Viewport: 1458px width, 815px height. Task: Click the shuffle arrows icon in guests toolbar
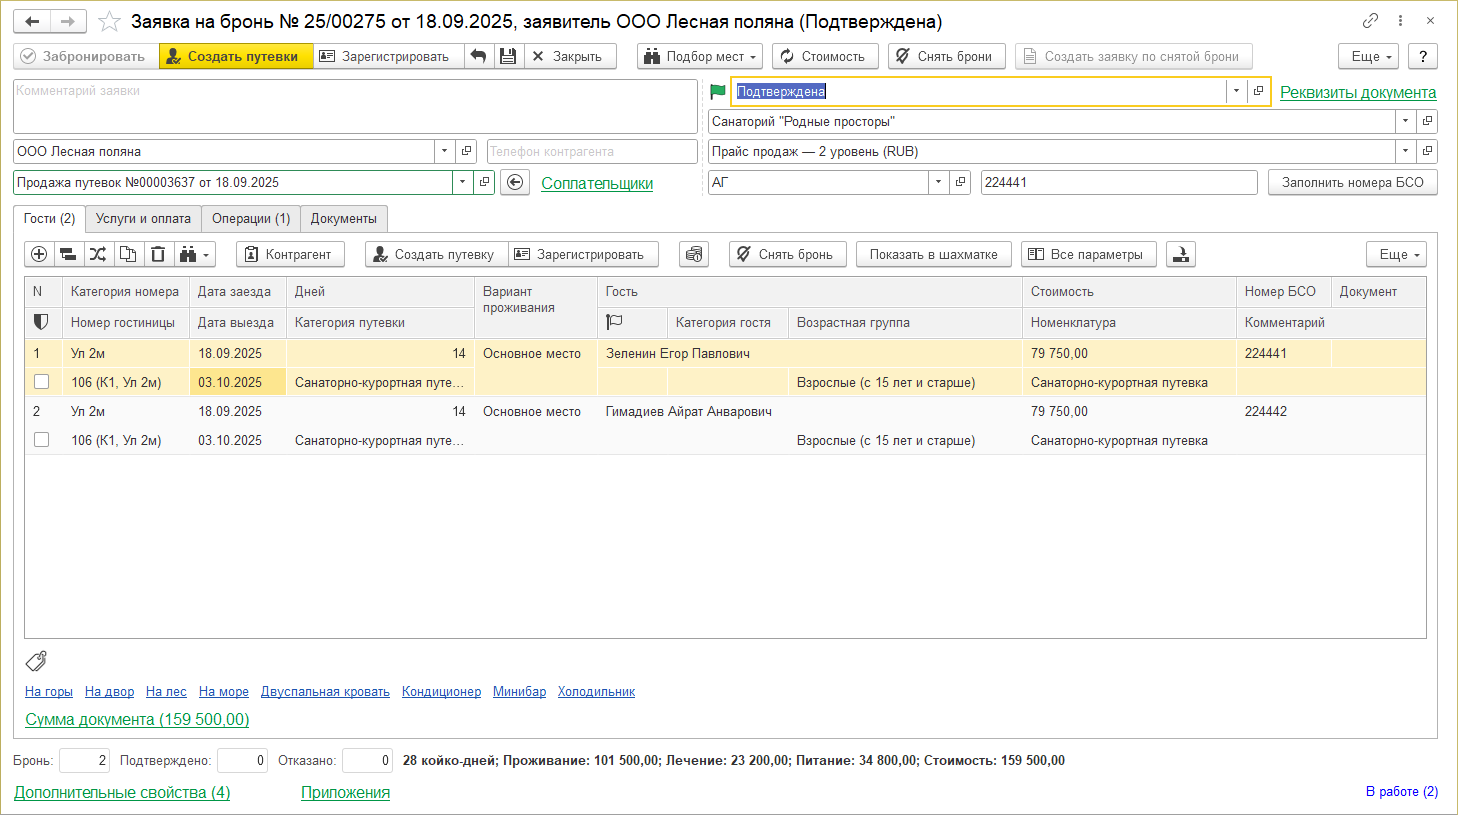tap(98, 255)
